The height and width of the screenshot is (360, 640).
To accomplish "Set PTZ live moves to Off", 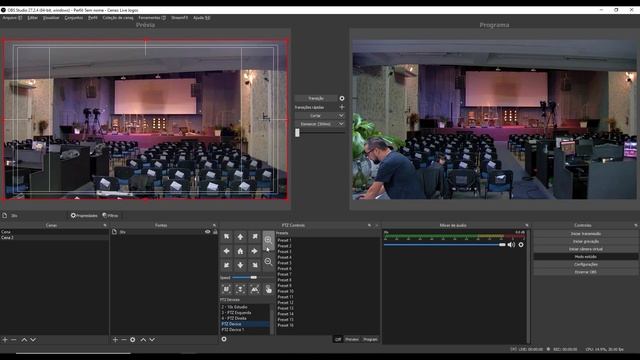I will click(338, 340).
